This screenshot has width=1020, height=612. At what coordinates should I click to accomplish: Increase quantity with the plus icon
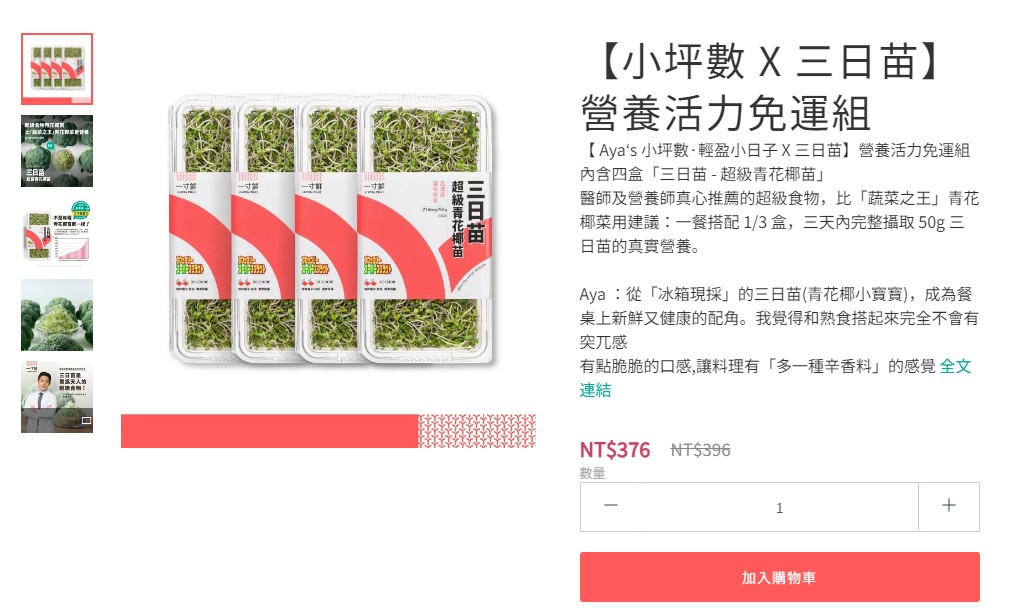948,506
